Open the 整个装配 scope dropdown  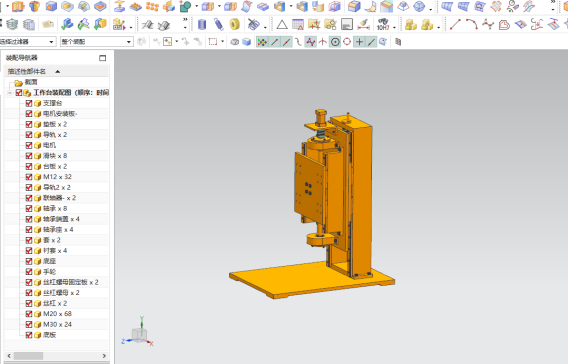tap(129, 42)
